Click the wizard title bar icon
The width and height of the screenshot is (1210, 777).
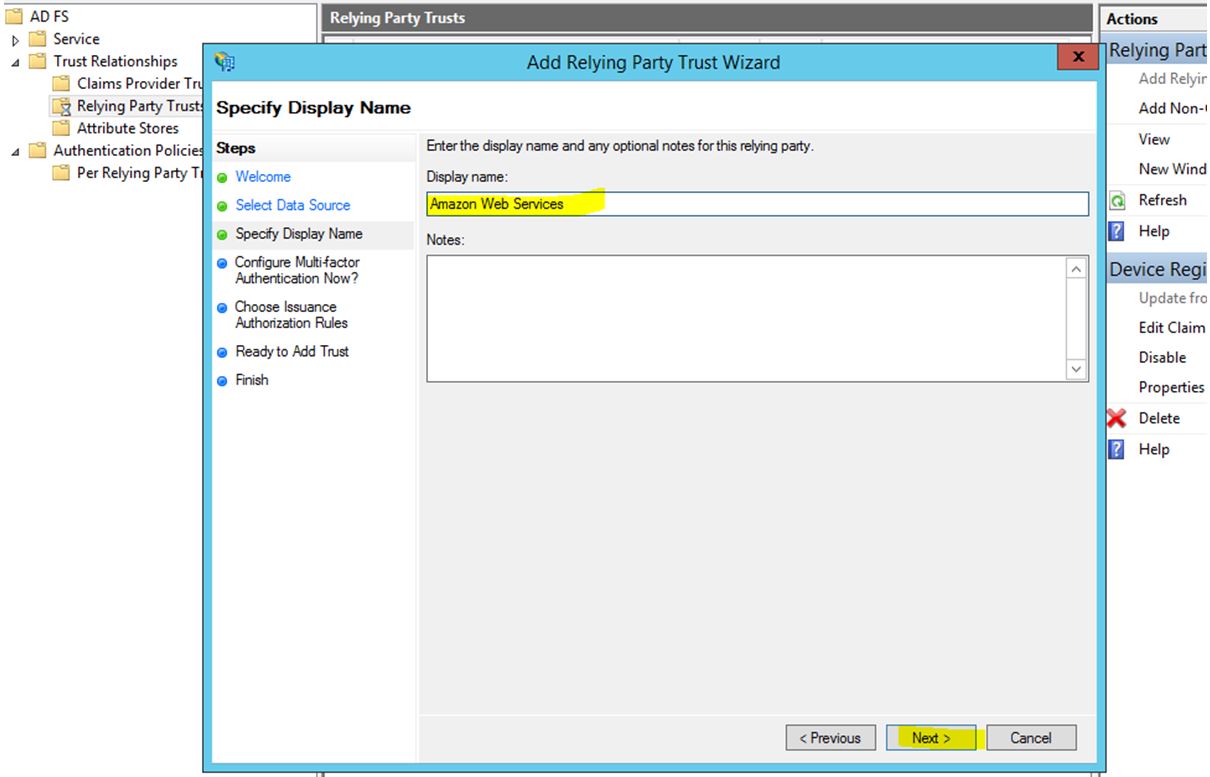[x=224, y=61]
